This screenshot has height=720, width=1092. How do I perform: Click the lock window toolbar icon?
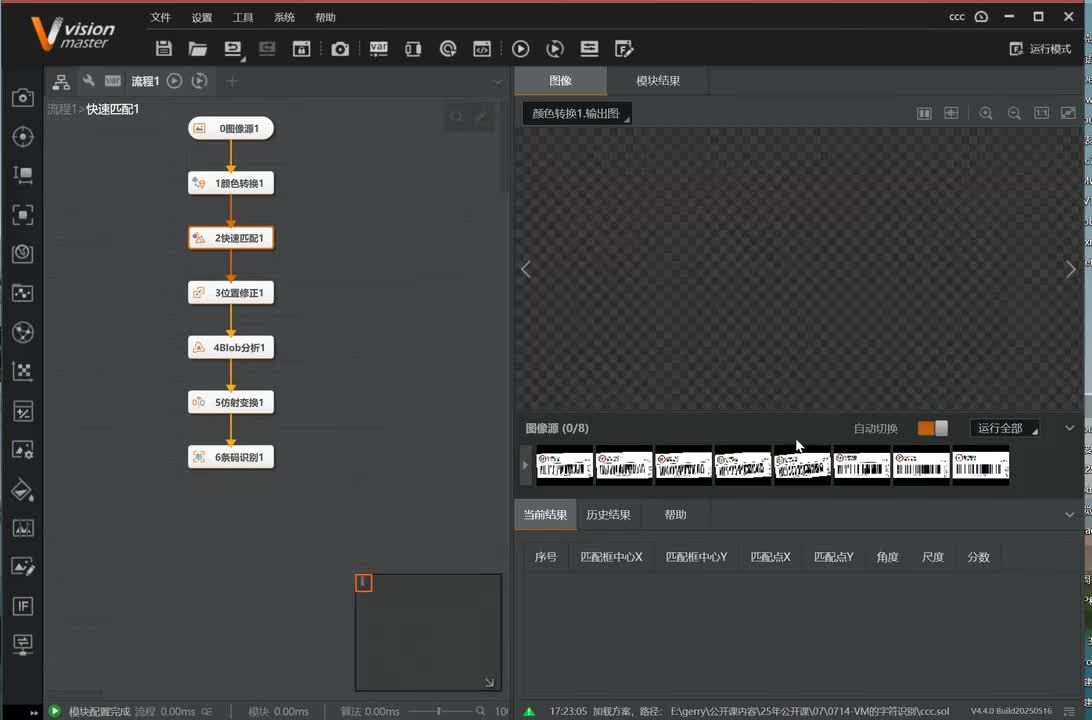(x=301, y=49)
